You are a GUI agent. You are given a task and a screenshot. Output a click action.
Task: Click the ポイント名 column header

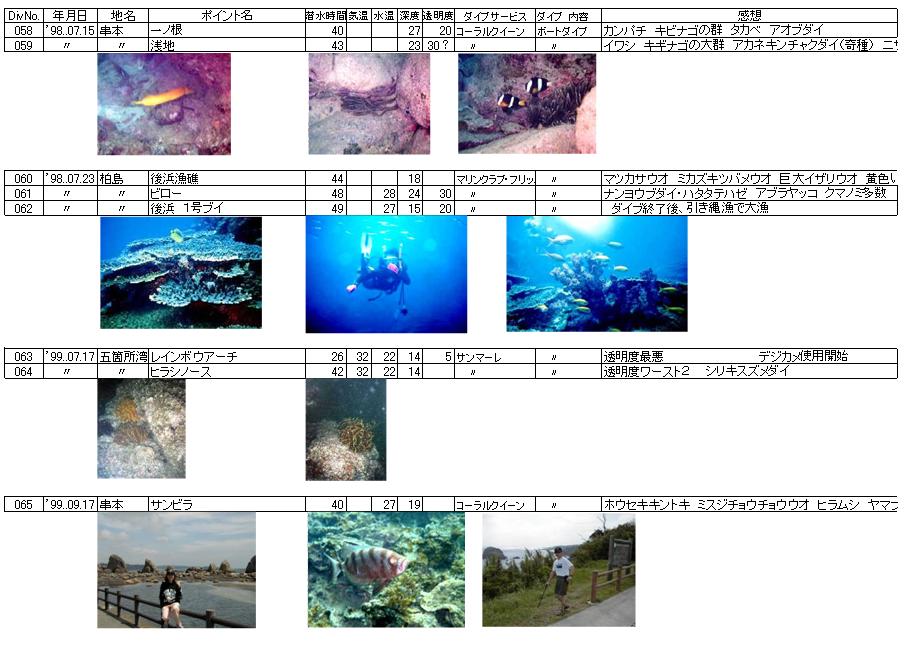click(226, 17)
